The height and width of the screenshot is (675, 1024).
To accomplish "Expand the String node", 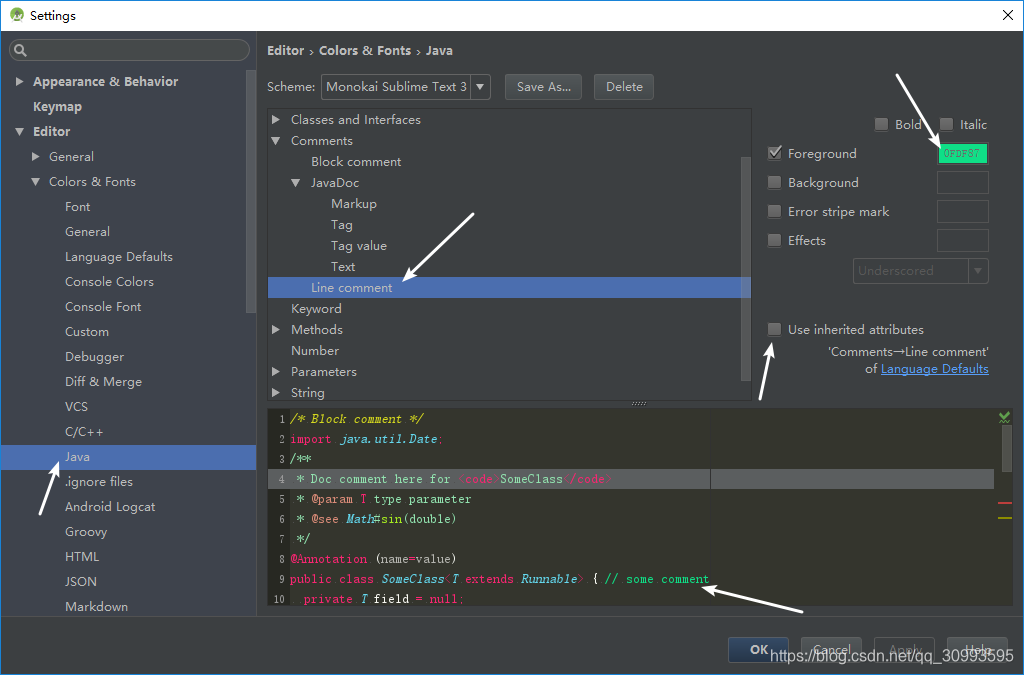I will point(276,392).
